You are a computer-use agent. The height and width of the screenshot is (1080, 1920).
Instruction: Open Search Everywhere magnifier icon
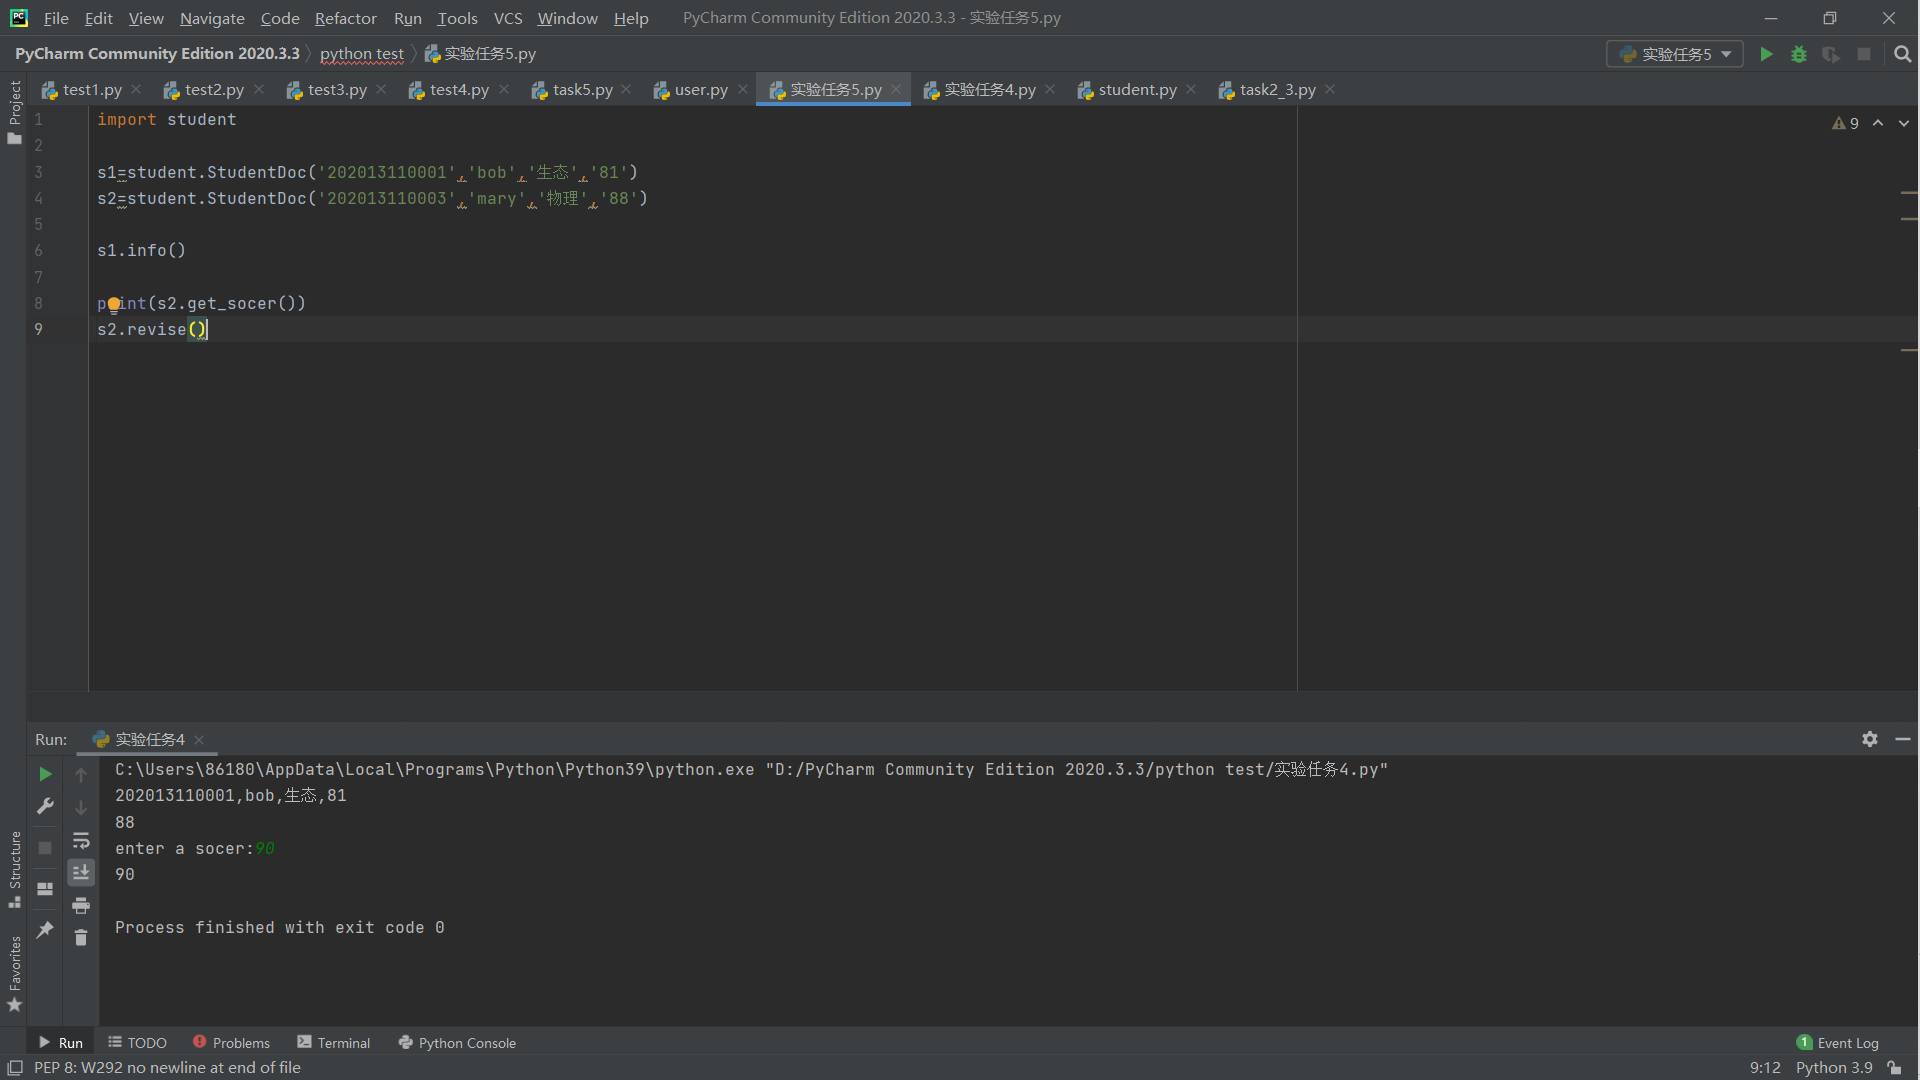coord(1902,54)
